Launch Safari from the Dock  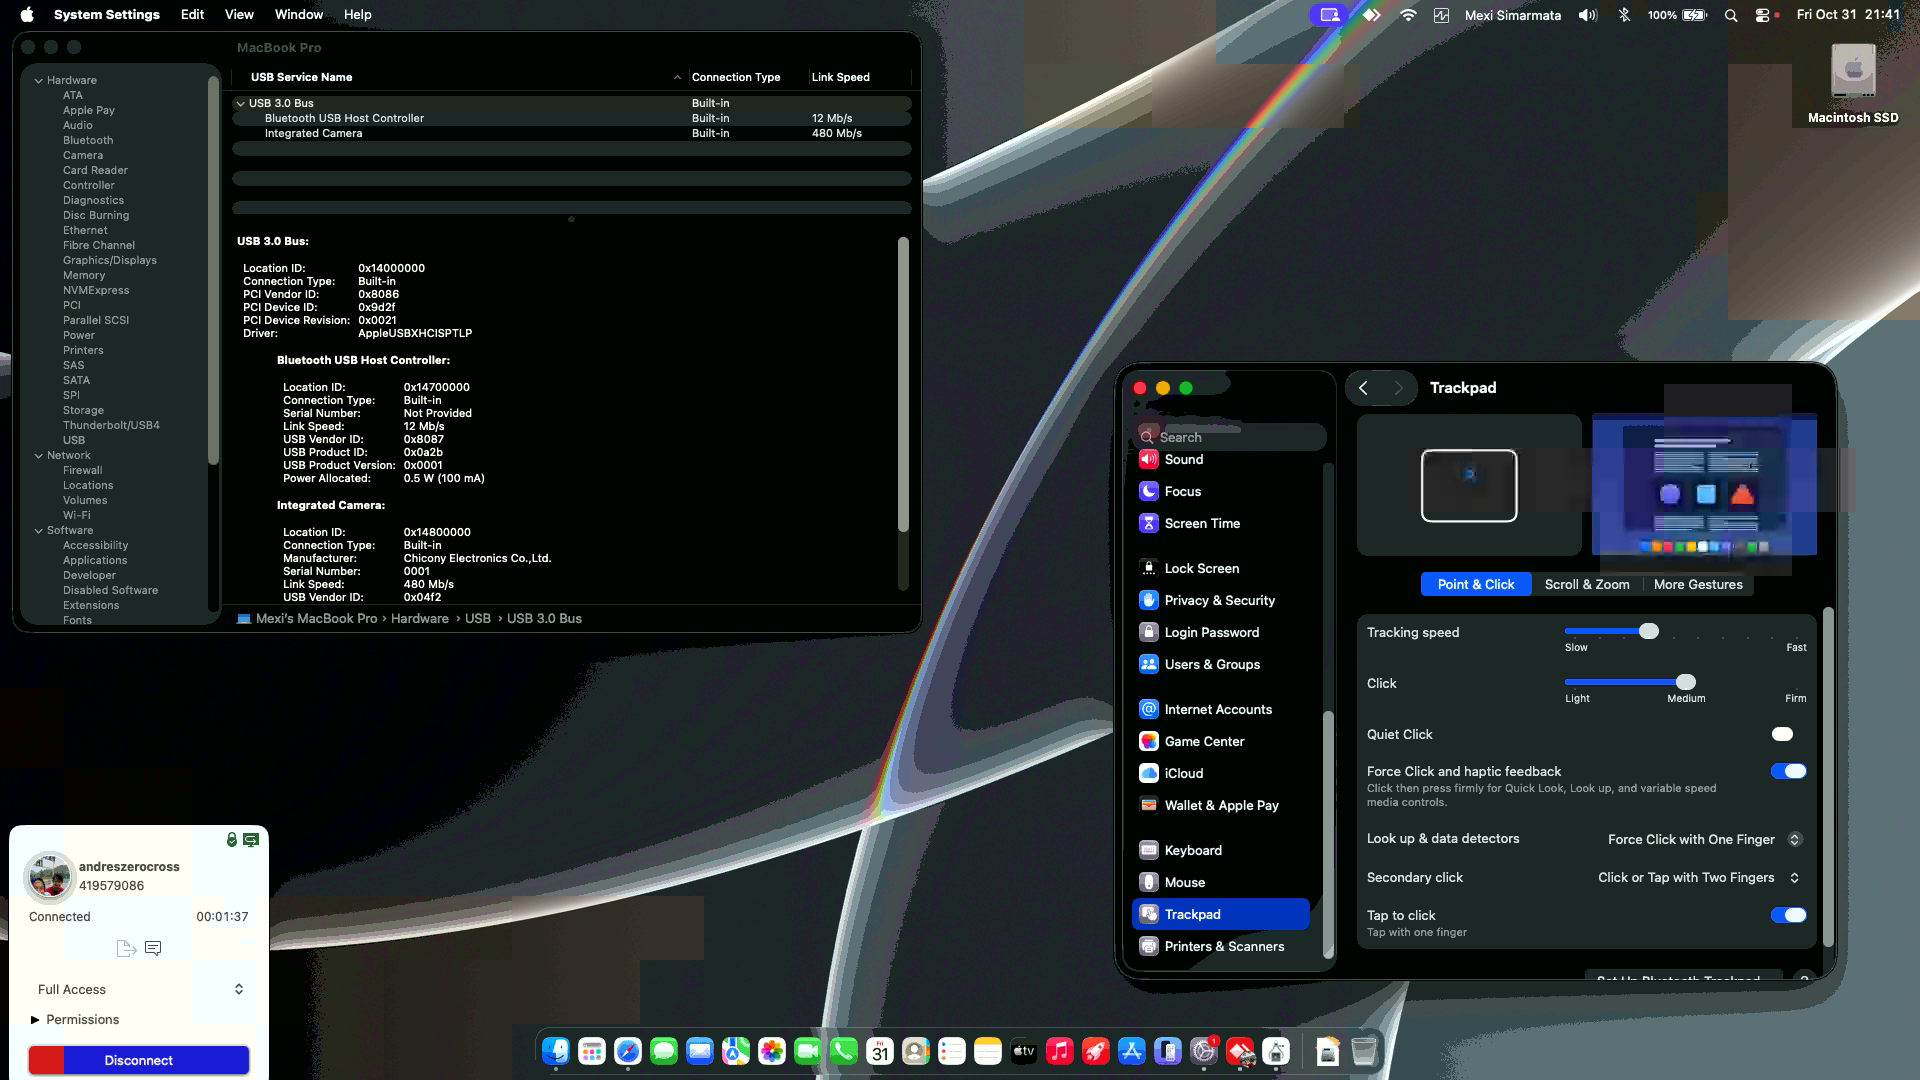tap(628, 1051)
